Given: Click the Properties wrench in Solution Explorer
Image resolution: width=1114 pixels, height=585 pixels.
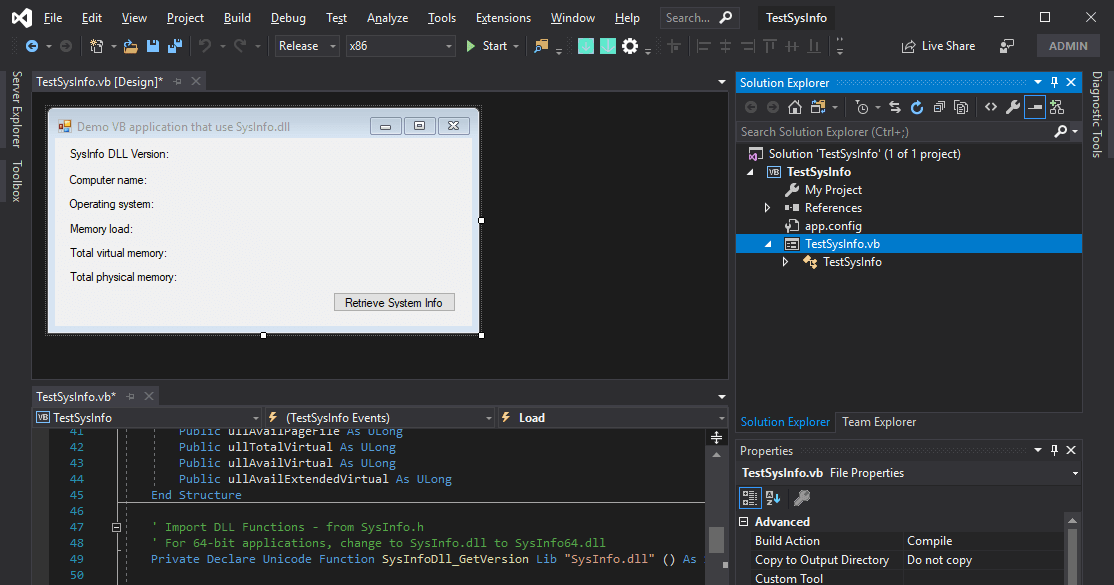Looking at the screenshot, I should [x=1011, y=107].
